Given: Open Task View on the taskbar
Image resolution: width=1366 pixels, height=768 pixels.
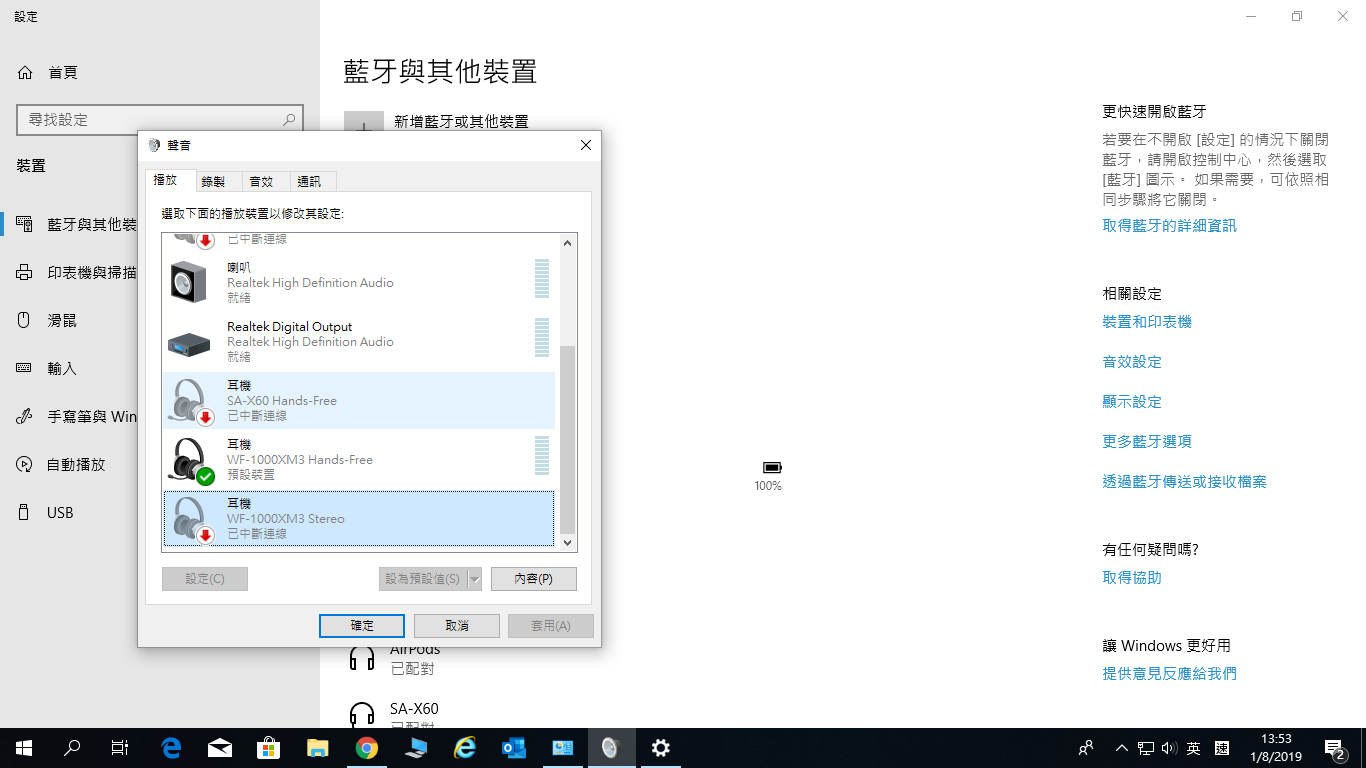Looking at the screenshot, I should tap(120, 748).
